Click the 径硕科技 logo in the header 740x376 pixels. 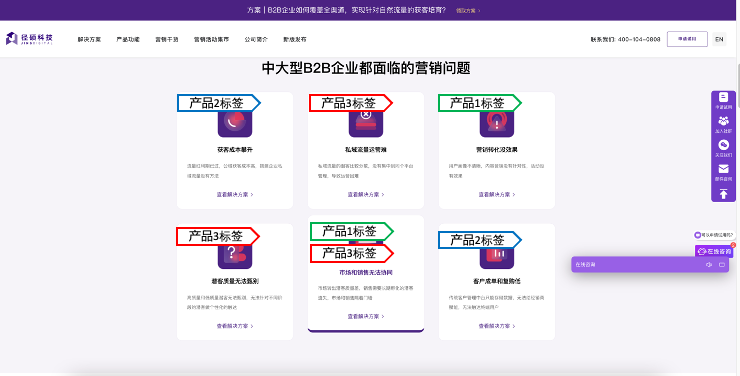click(29, 39)
